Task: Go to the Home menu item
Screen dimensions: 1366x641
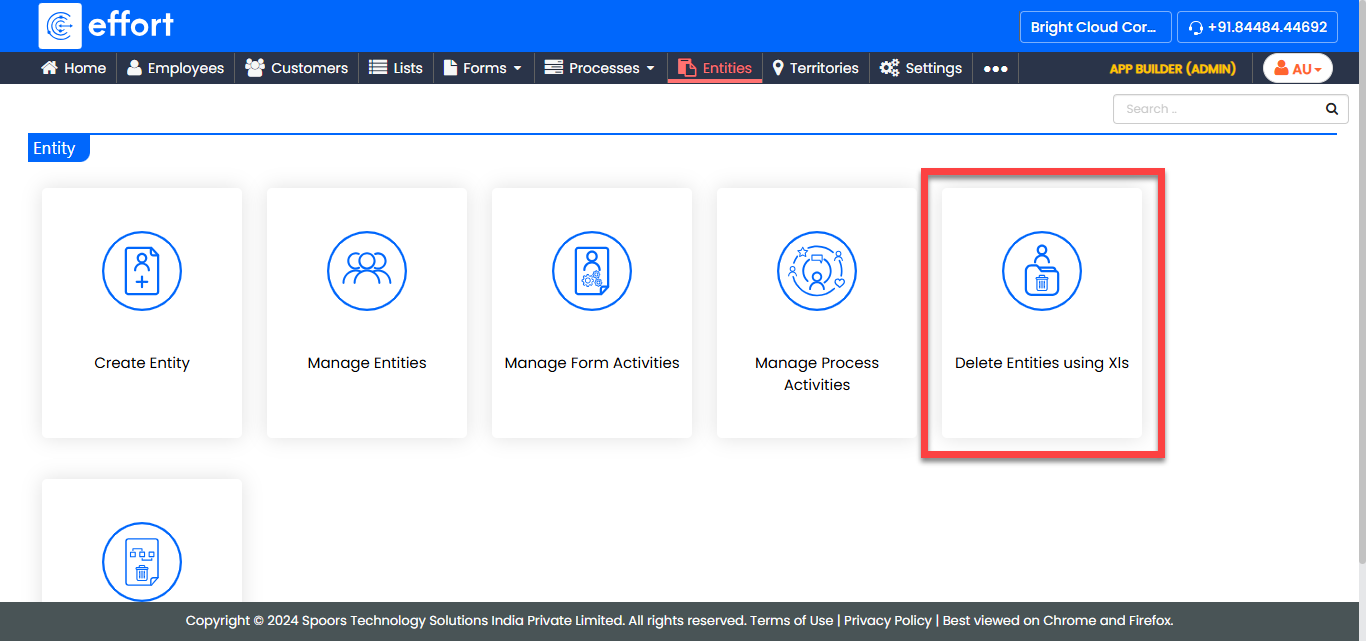Action: pos(73,68)
